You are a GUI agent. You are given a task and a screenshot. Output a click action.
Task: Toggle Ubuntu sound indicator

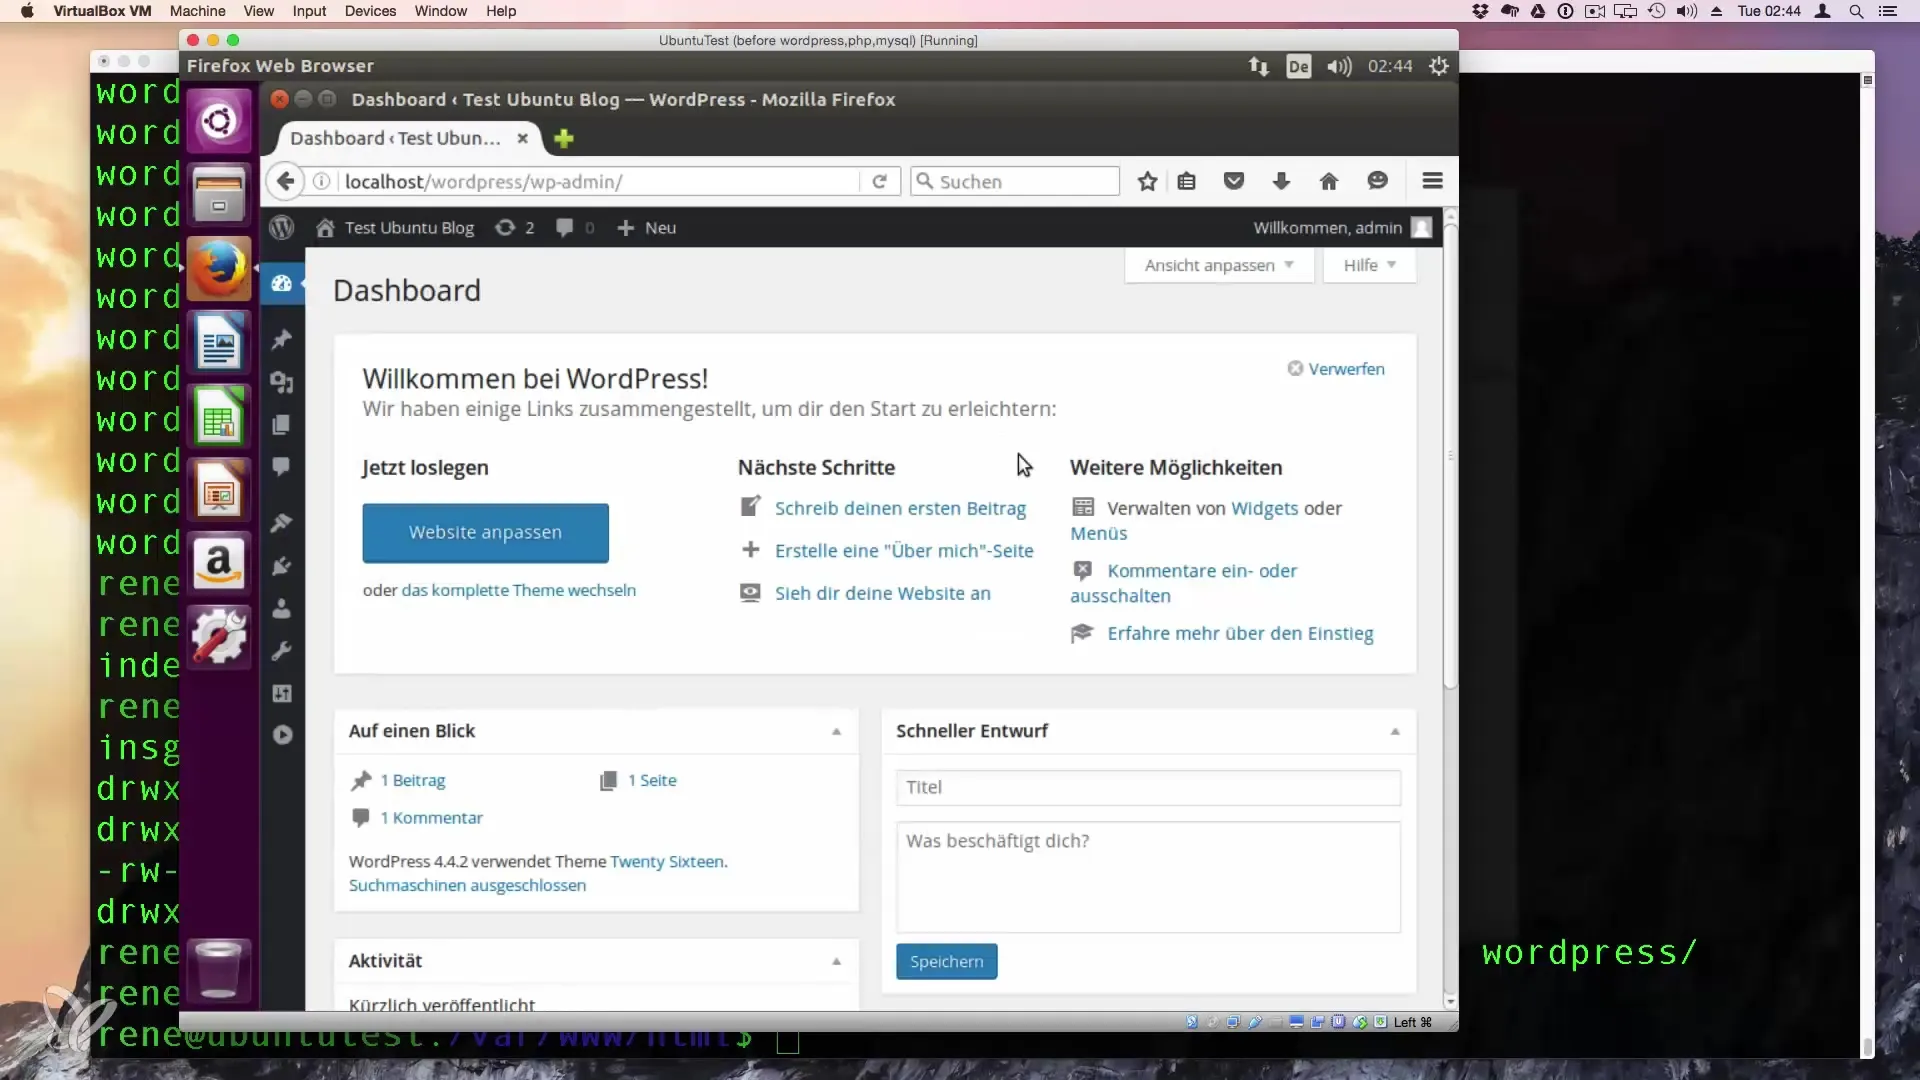tap(1339, 66)
